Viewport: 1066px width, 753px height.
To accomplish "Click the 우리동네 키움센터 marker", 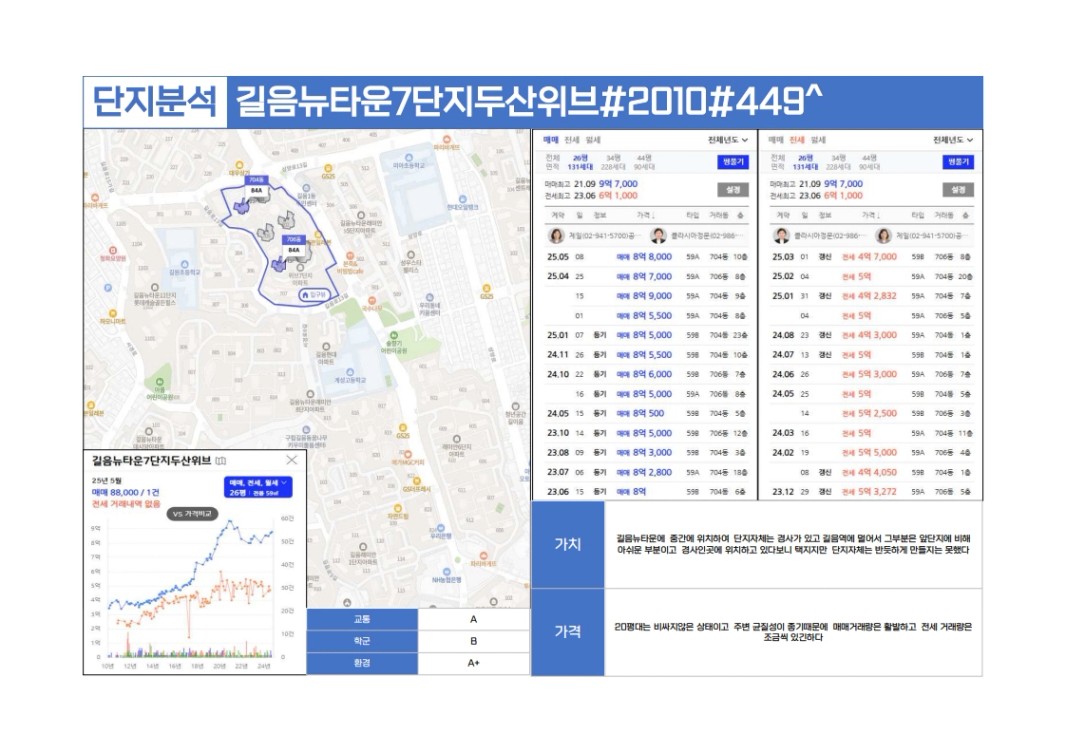I will [429, 305].
